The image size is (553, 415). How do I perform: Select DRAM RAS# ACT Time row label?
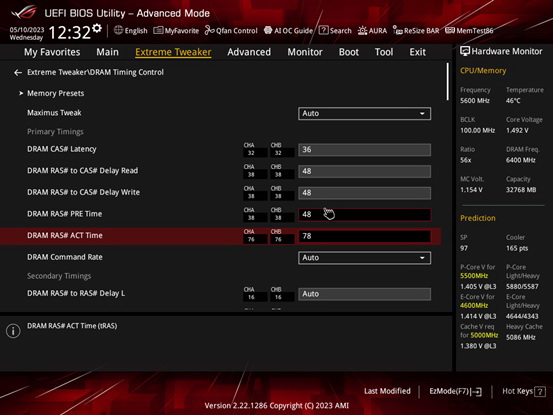pyautogui.click(x=65, y=236)
